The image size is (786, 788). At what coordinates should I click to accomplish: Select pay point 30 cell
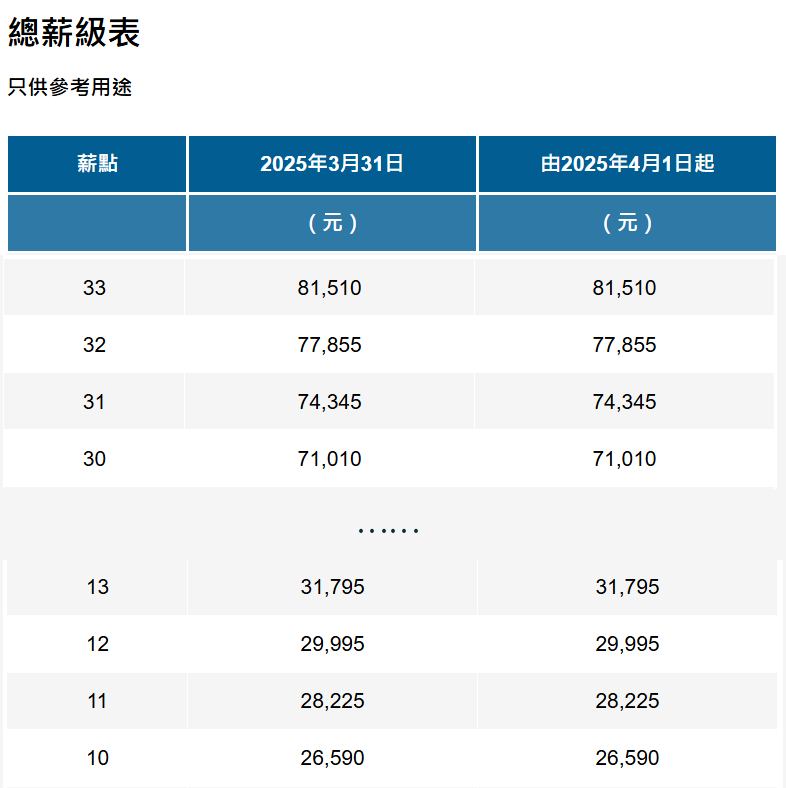[x=94, y=459]
